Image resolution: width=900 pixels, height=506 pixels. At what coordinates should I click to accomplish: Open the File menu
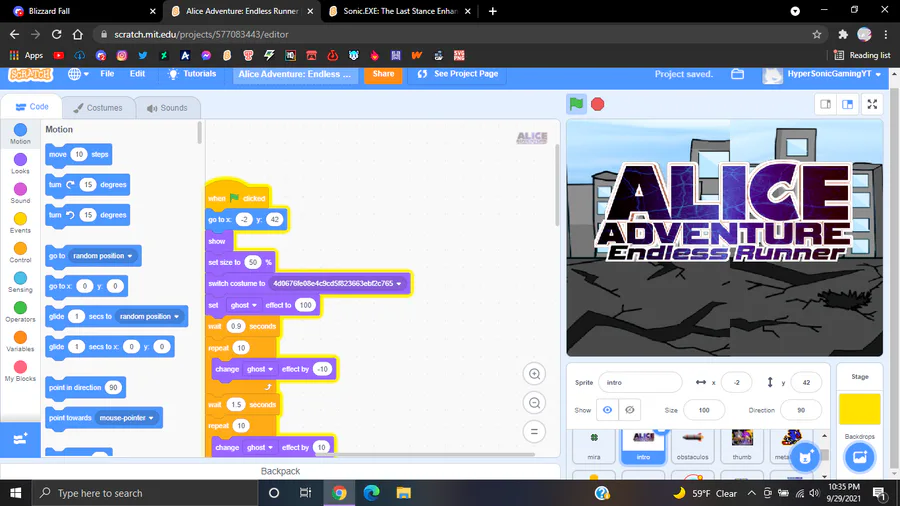pyautogui.click(x=107, y=74)
